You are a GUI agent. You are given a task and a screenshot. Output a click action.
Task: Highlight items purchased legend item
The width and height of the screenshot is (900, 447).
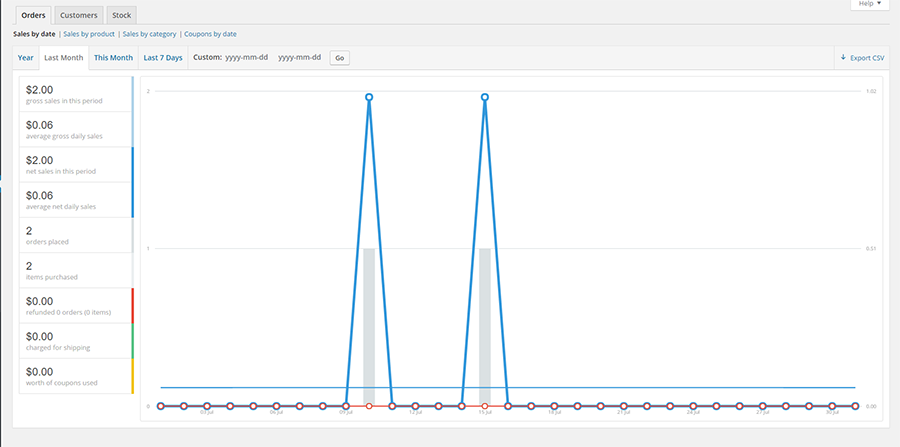pos(76,270)
